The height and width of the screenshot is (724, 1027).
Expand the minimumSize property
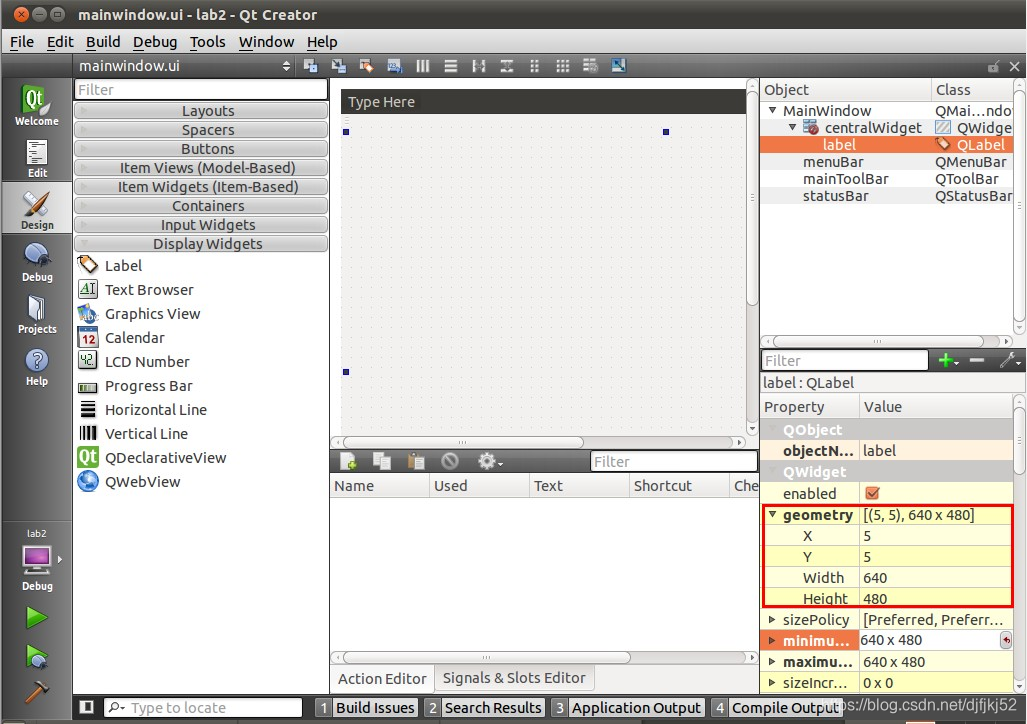(772, 640)
